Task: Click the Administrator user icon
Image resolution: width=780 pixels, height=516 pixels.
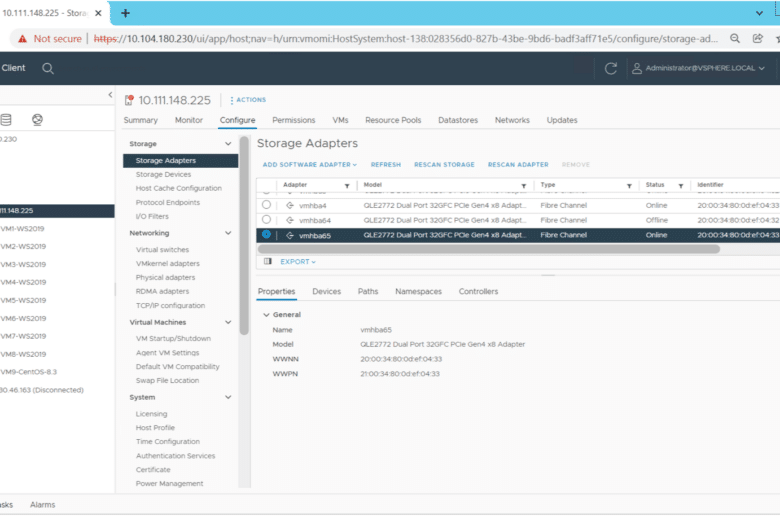Action: [x=636, y=68]
